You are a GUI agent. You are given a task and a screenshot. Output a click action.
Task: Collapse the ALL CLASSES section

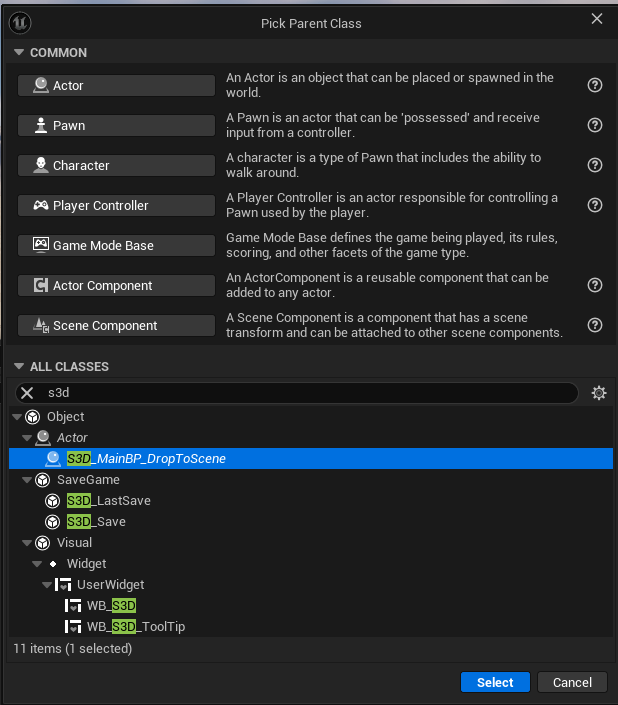tap(19, 366)
